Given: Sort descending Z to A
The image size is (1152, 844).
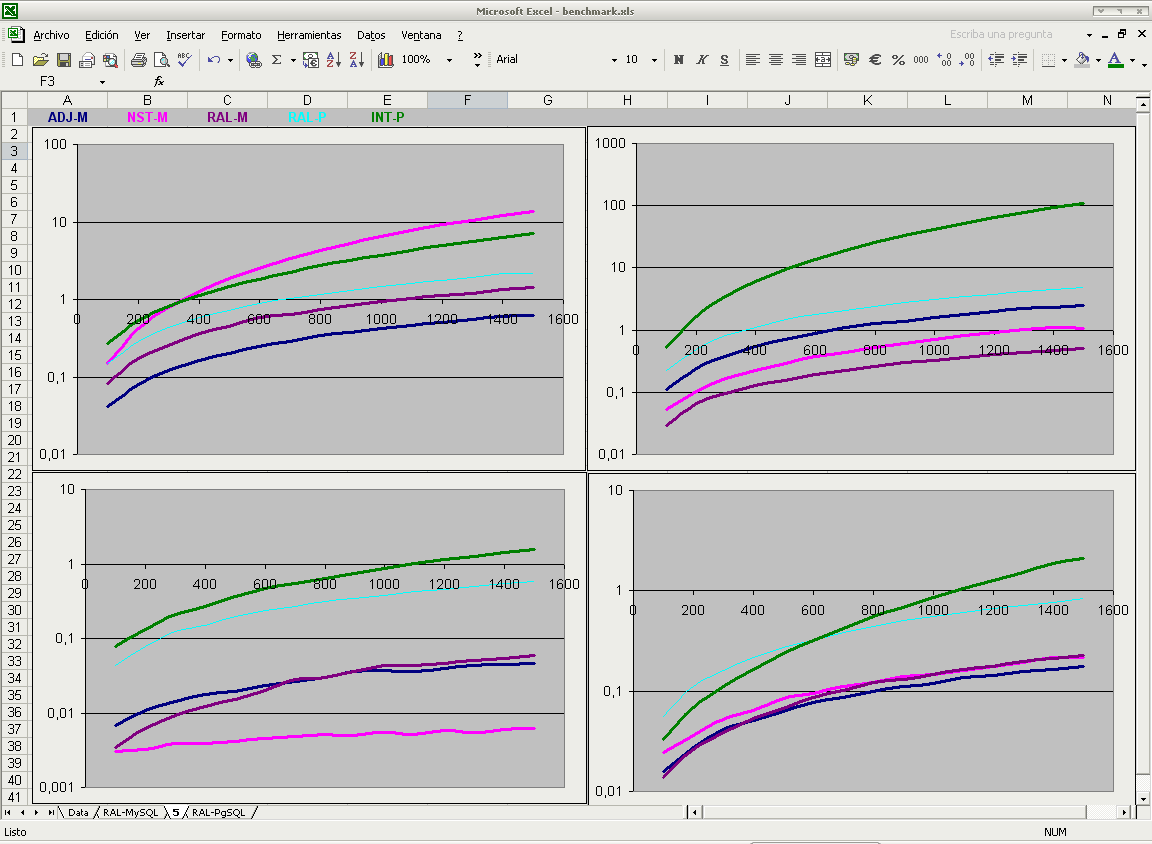Looking at the screenshot, I should (357, 59).
